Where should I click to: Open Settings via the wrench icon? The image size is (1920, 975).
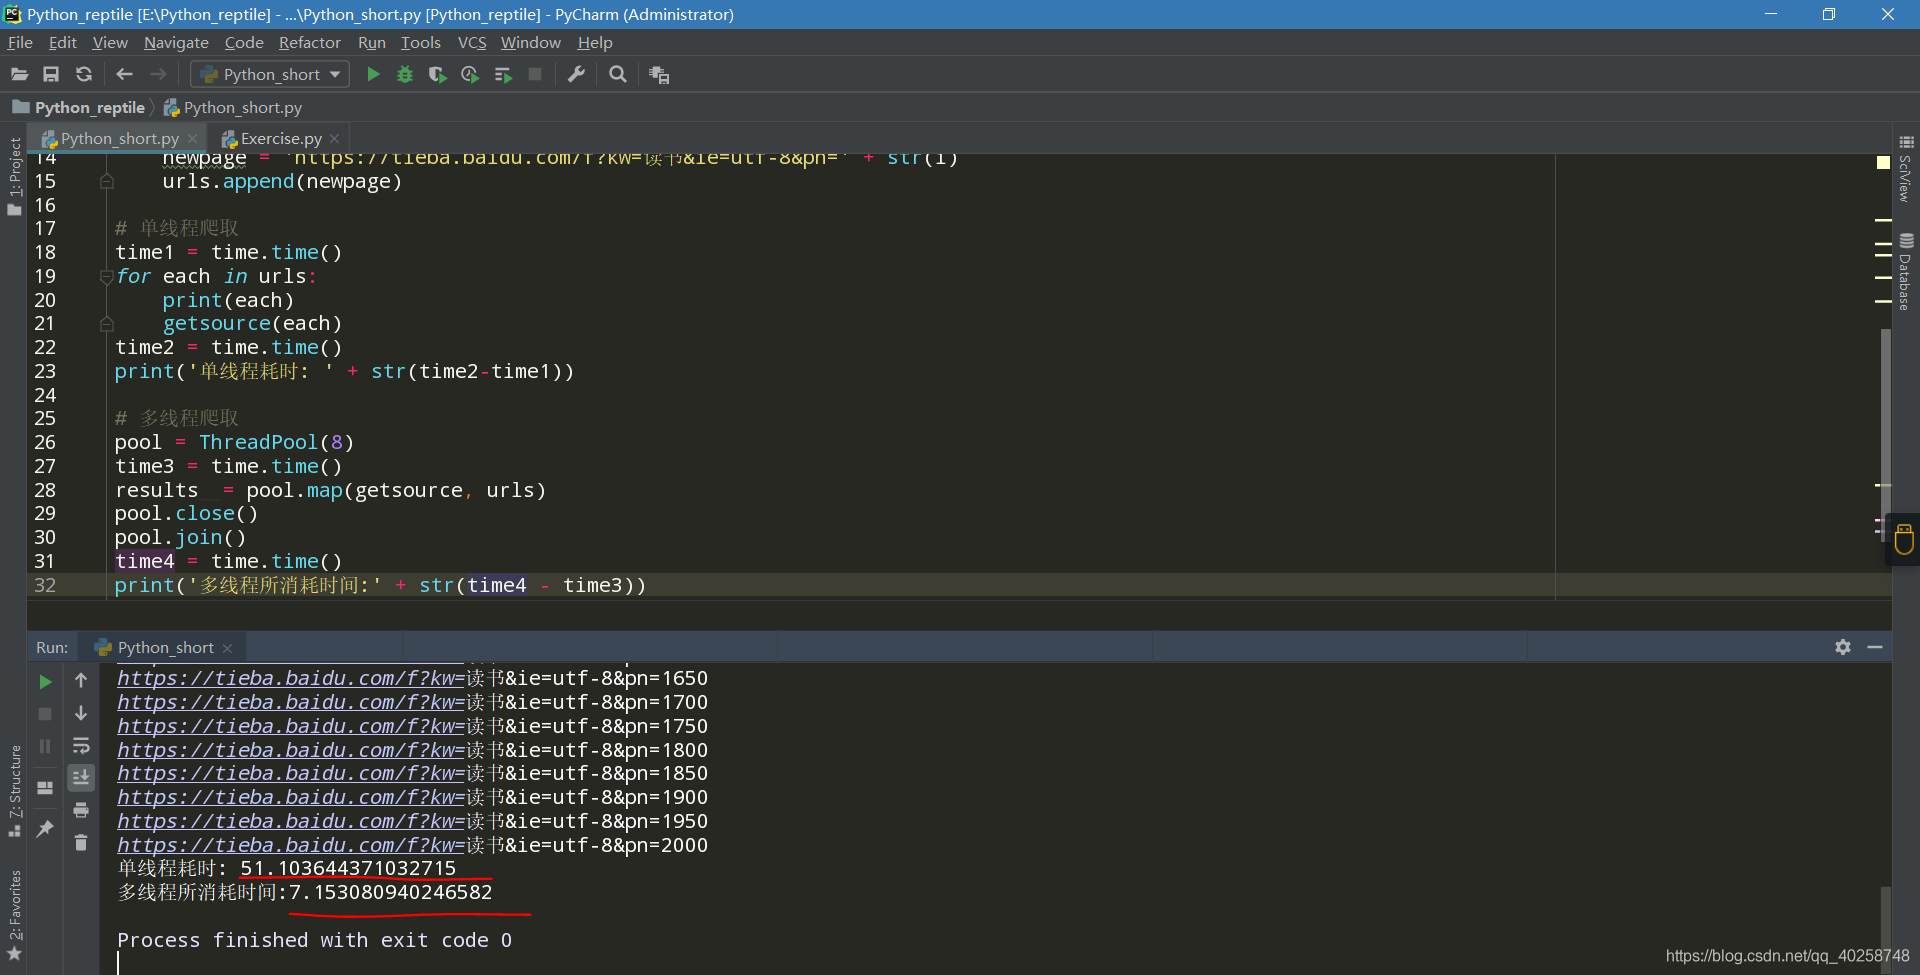(x=576, y=74)
